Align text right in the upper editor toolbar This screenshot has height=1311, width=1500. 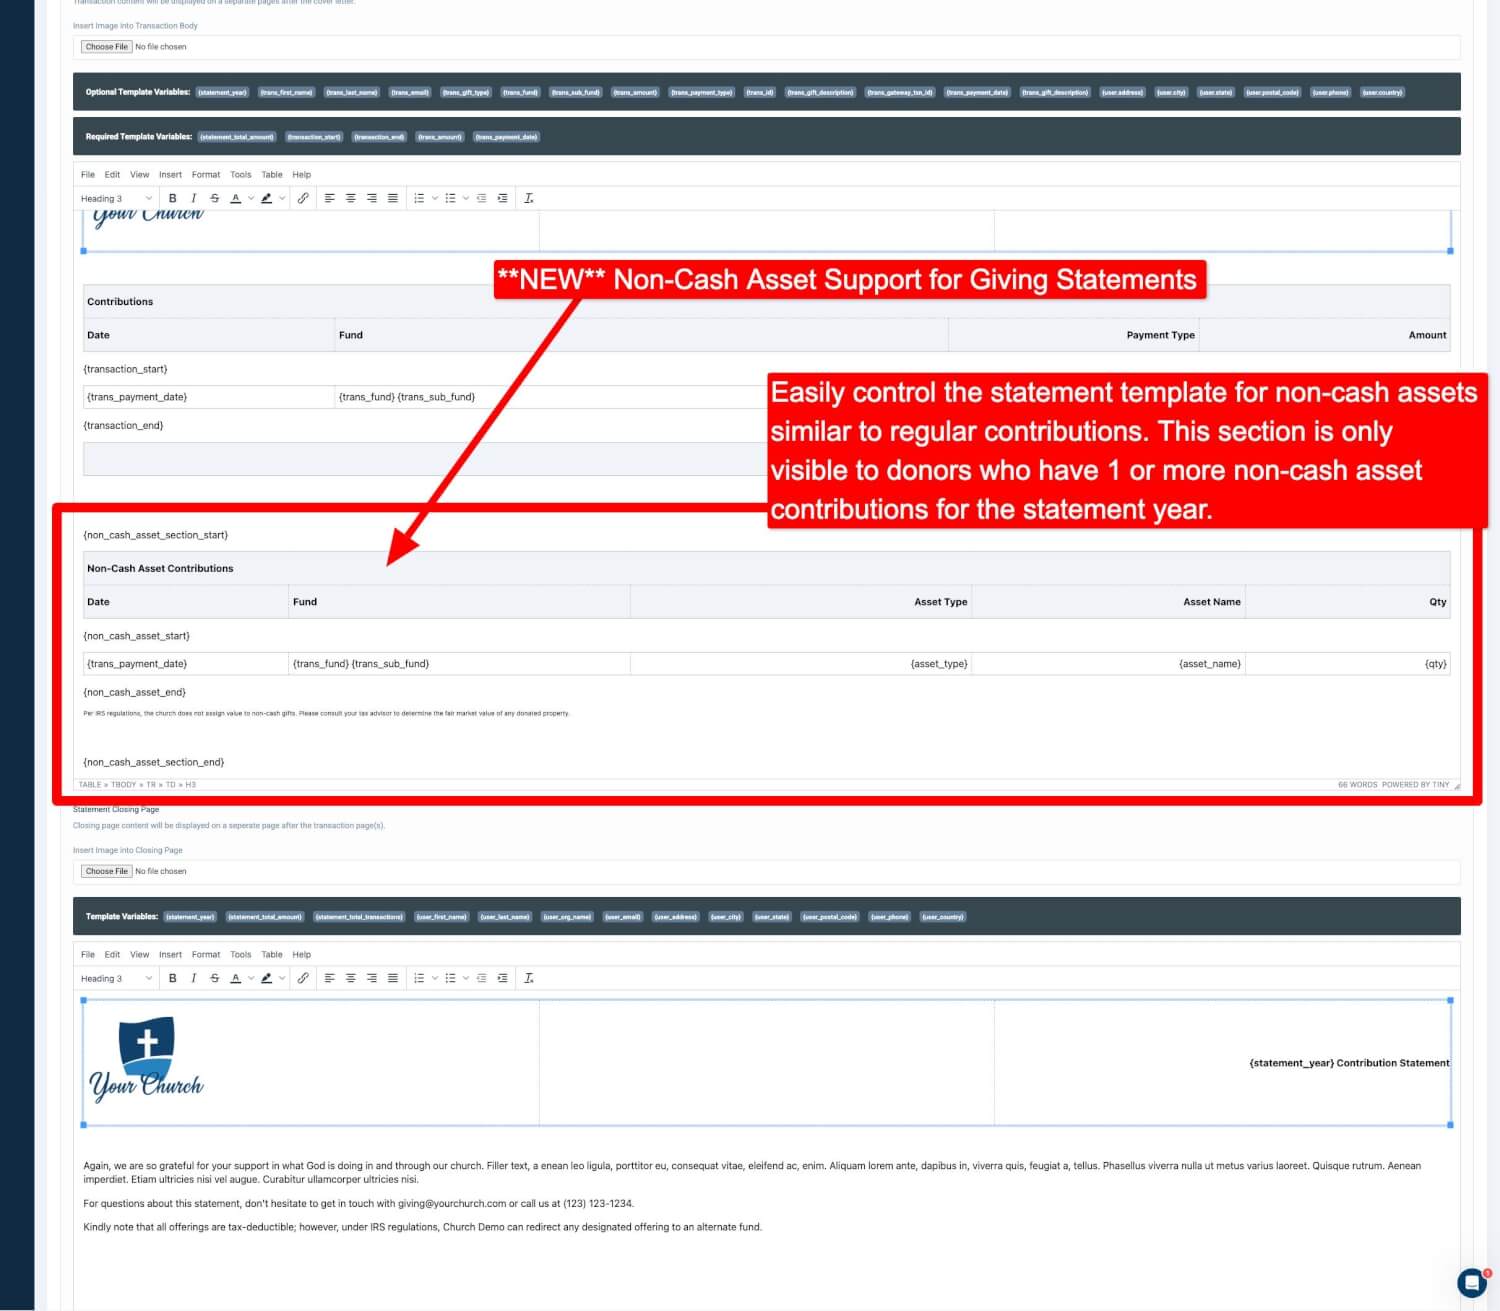pyautogui.click(x=372, y=198)
